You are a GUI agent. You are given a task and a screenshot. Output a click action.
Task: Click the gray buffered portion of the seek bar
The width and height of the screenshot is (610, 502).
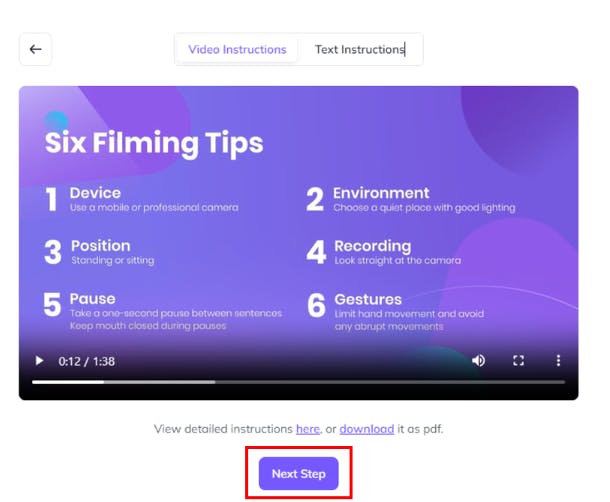pyautogui.click(x=160, y=382)
